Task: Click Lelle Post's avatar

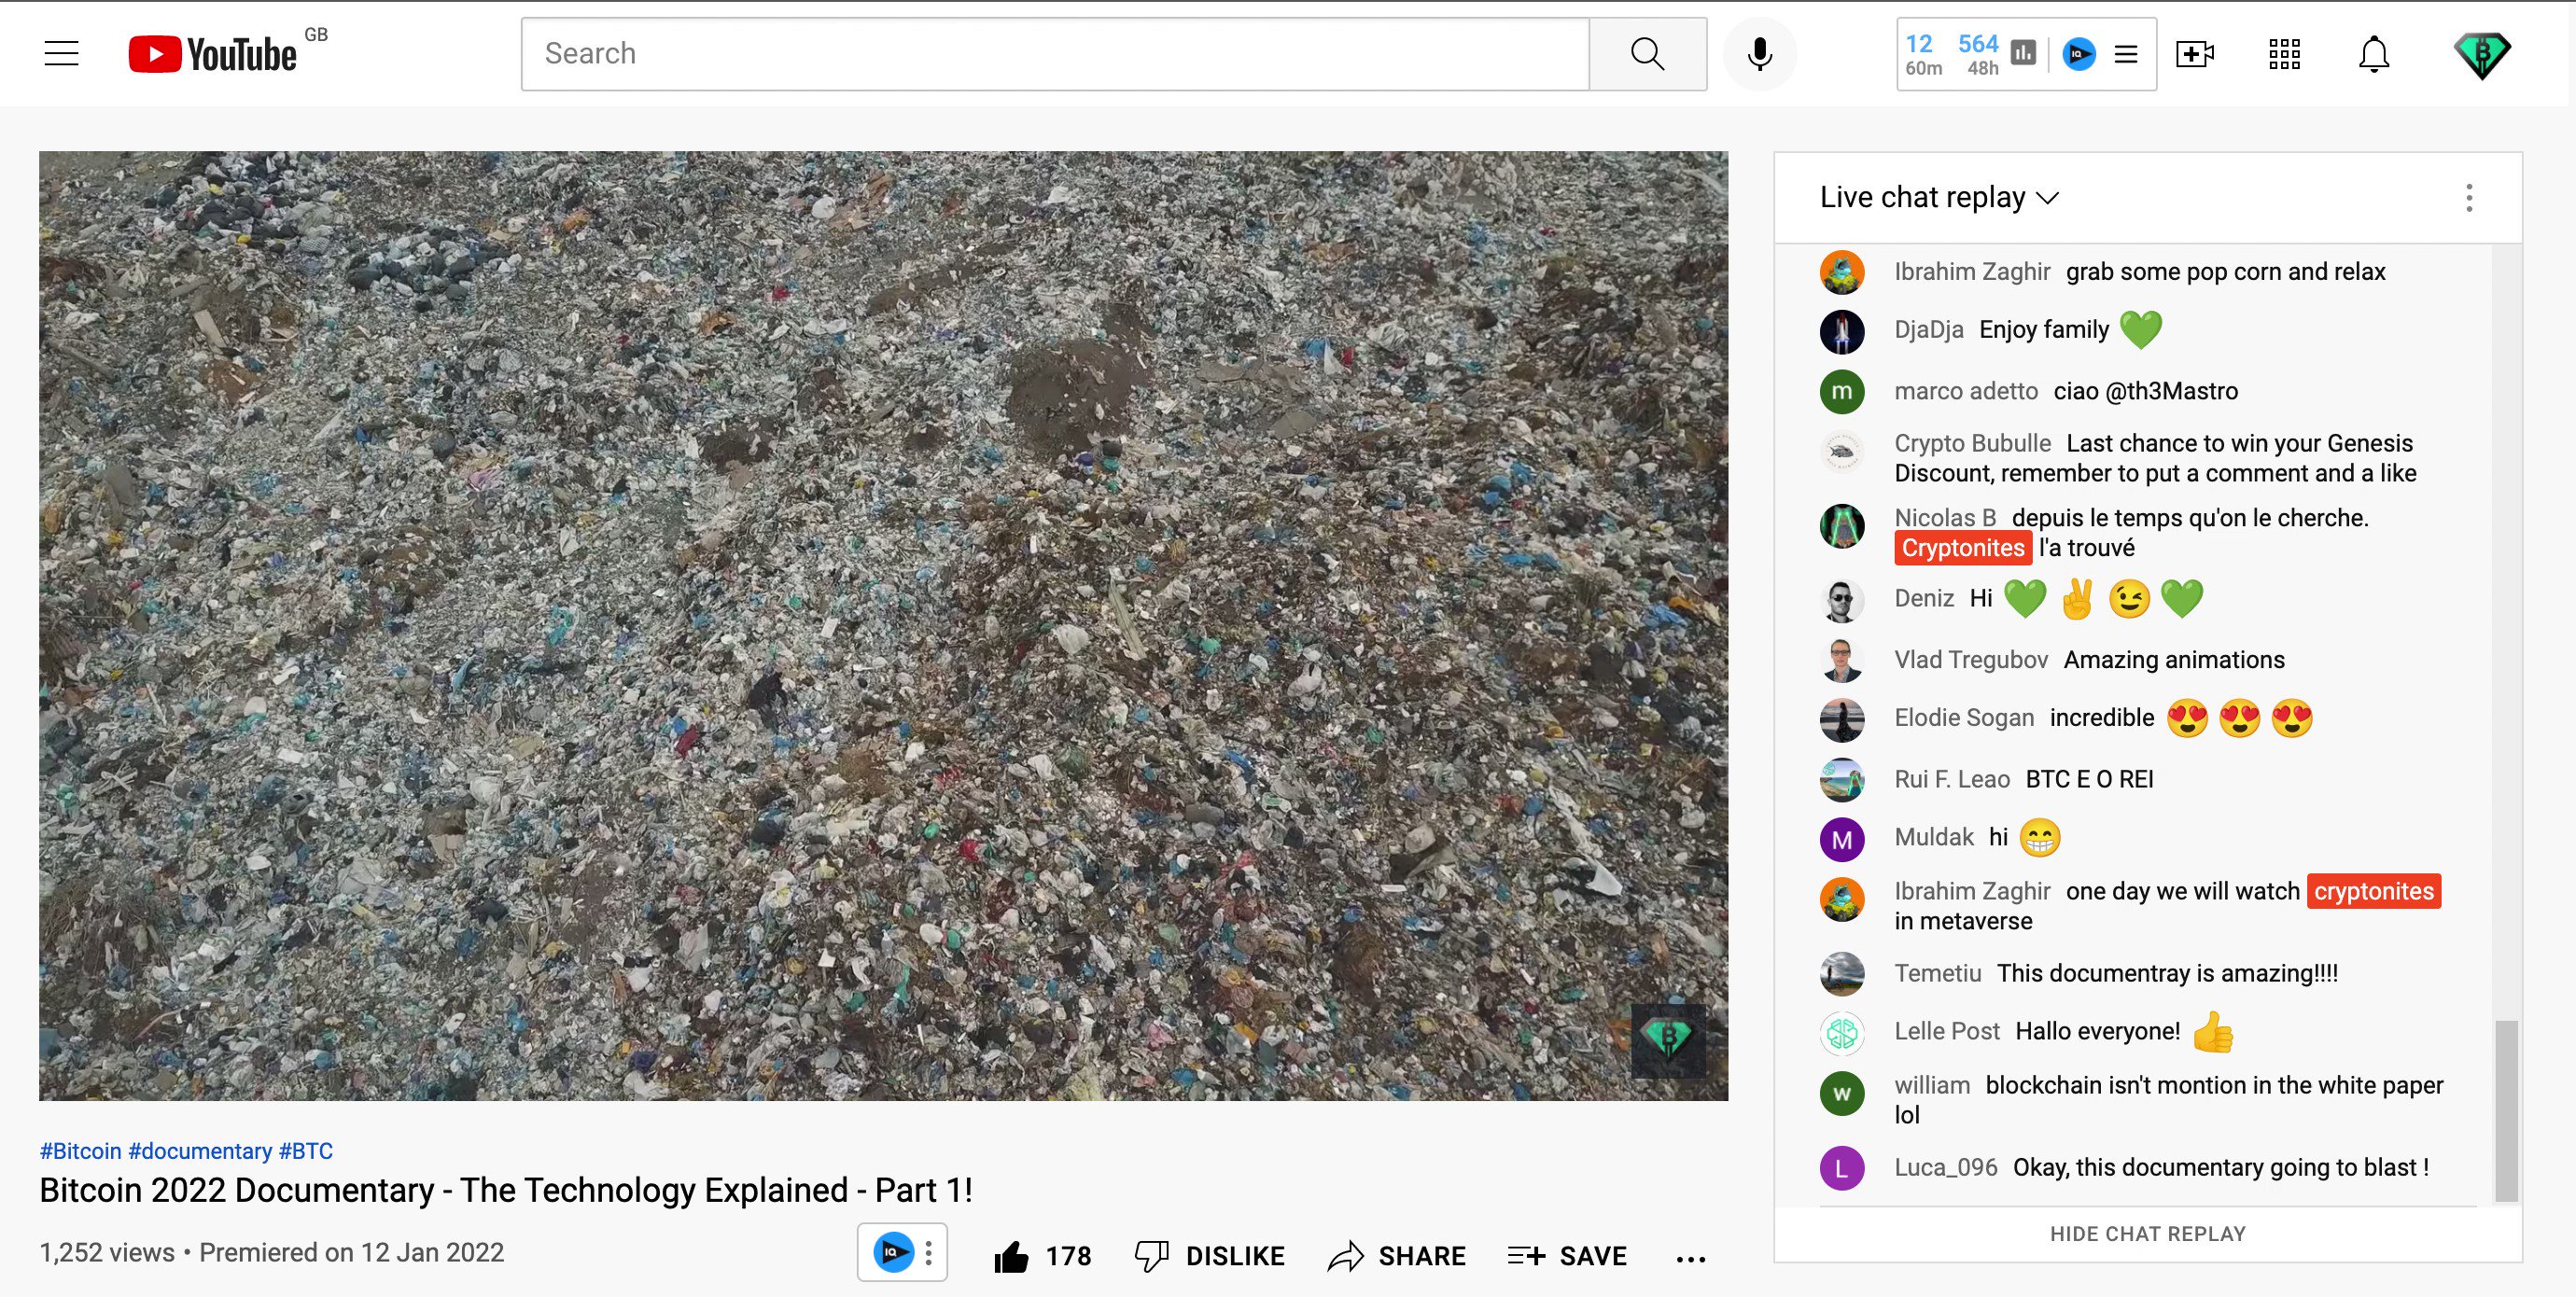Action: tap(1842, 1033)
